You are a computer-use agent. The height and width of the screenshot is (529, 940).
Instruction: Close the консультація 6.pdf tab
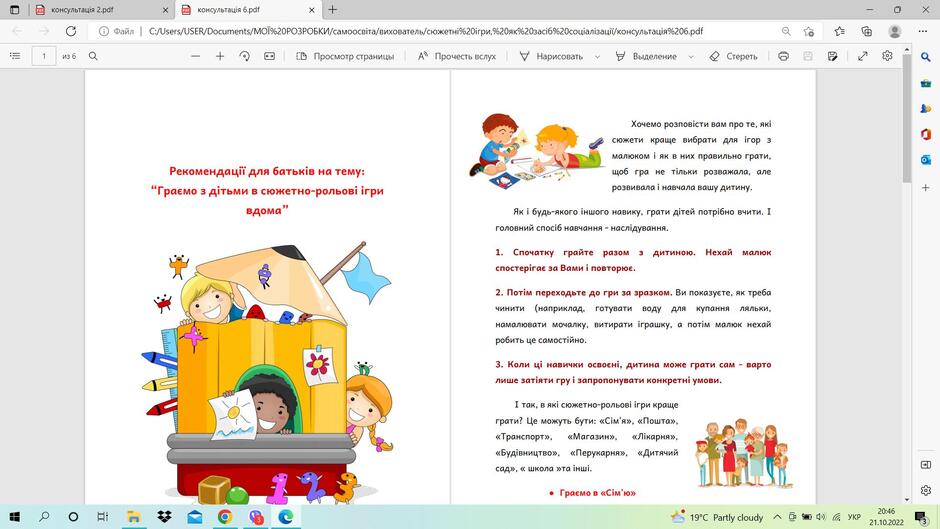click(x=312, y=10)
